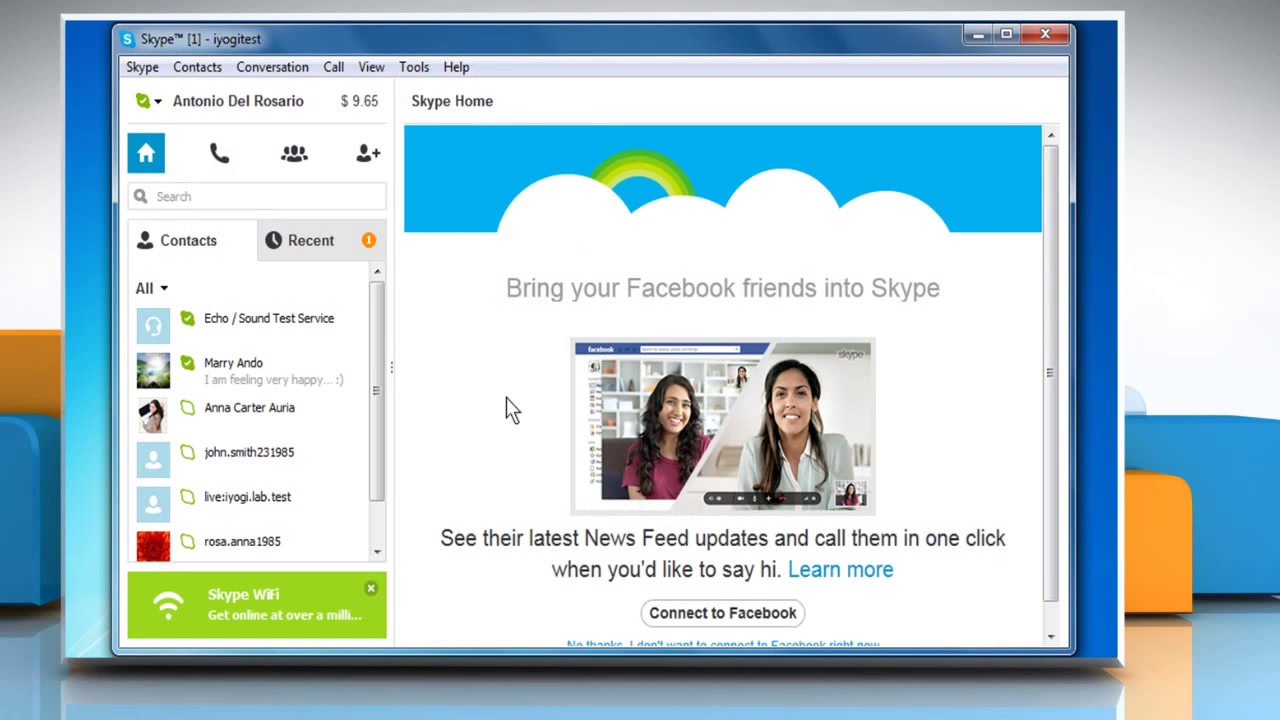Click status icon beside john.smith231985
The width and height of the screenshot is (1280, 720).
pyautogui.click(x=187, y=452)
